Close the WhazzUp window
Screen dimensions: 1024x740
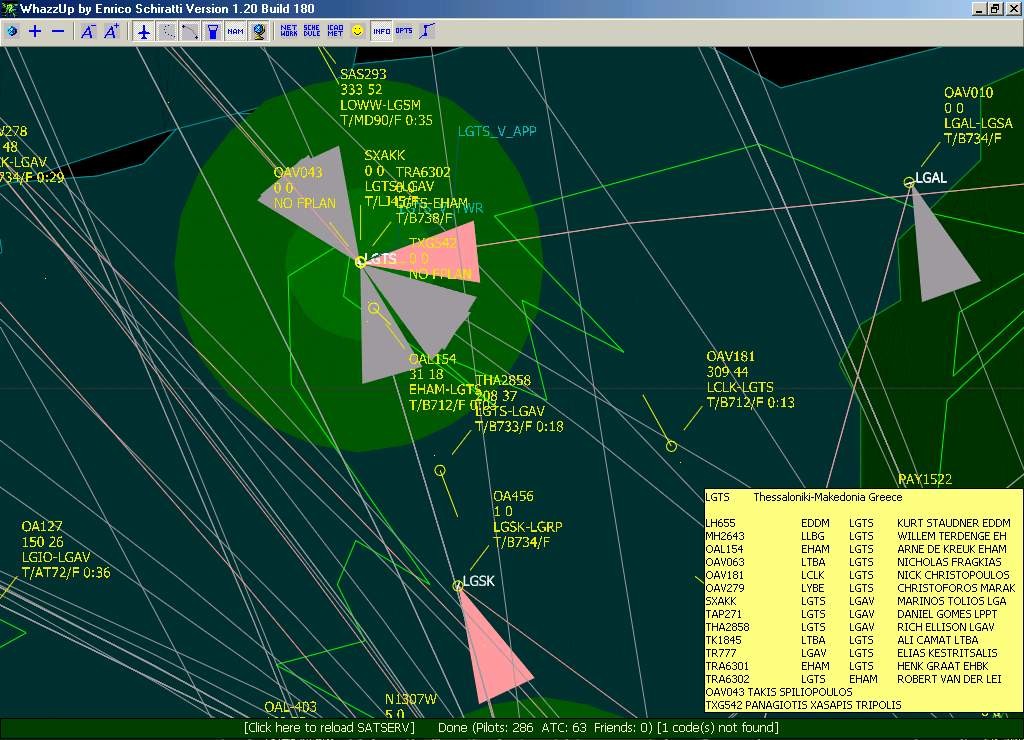[x=1012, y=8]
